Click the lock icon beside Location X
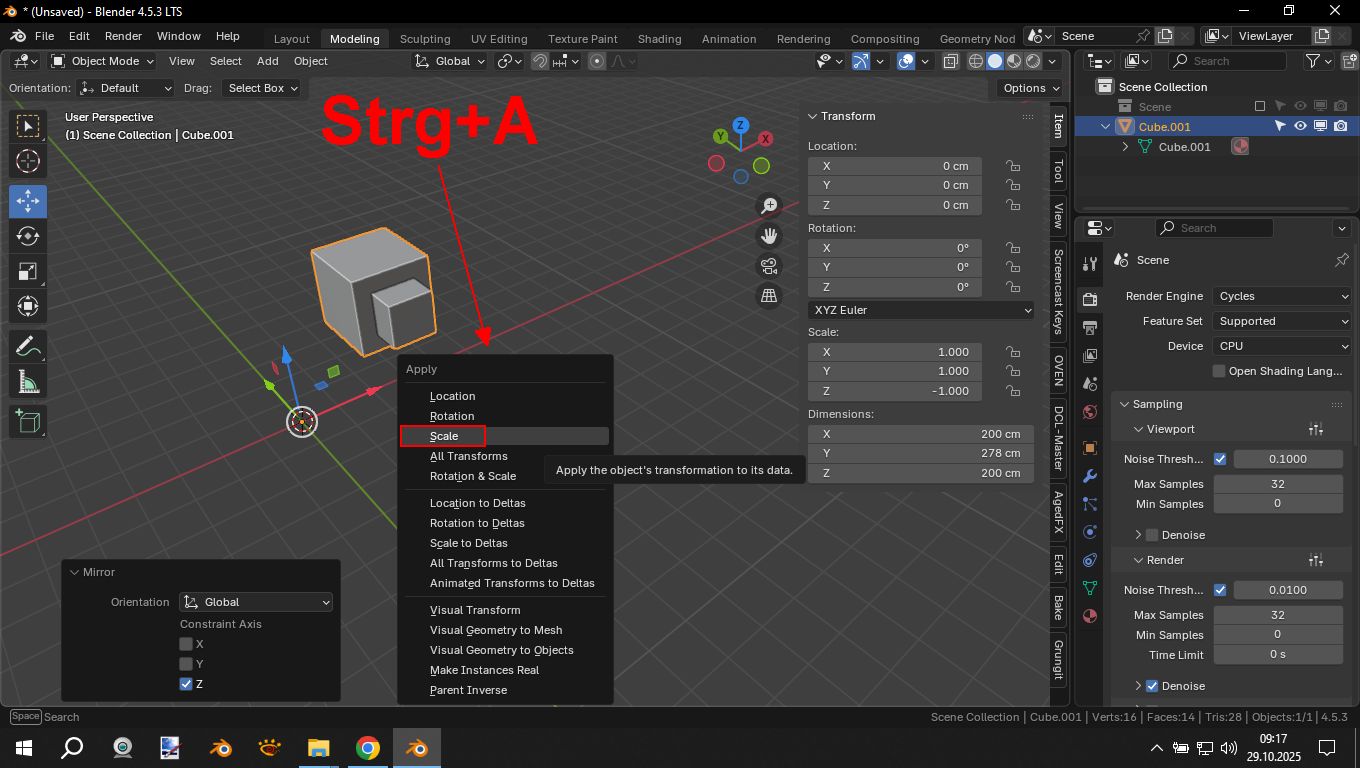Image resolution: width=1360 pixels, height=768 pixels. point(1013,166)
